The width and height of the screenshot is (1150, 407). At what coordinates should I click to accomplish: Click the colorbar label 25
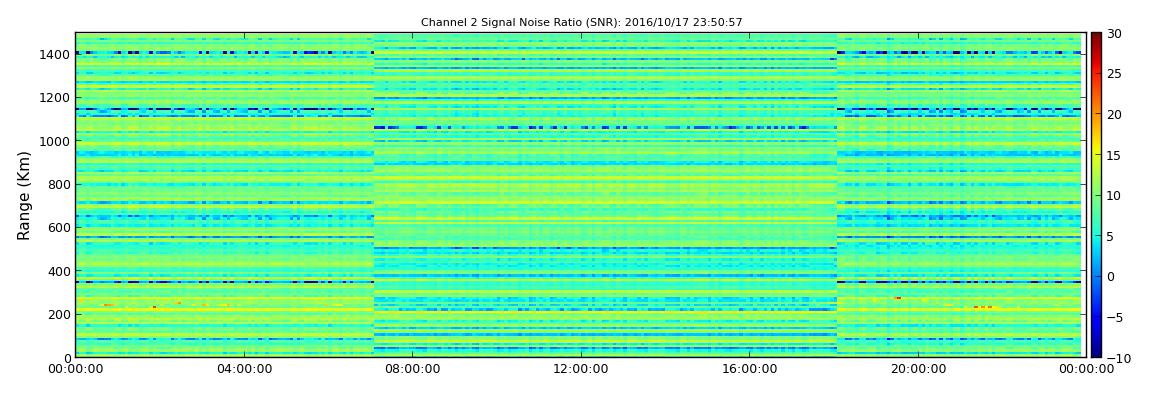[1114, 74]
